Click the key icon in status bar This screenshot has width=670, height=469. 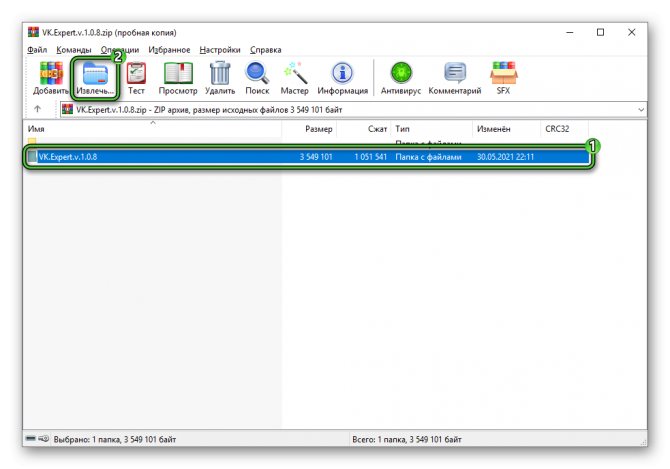44,438
